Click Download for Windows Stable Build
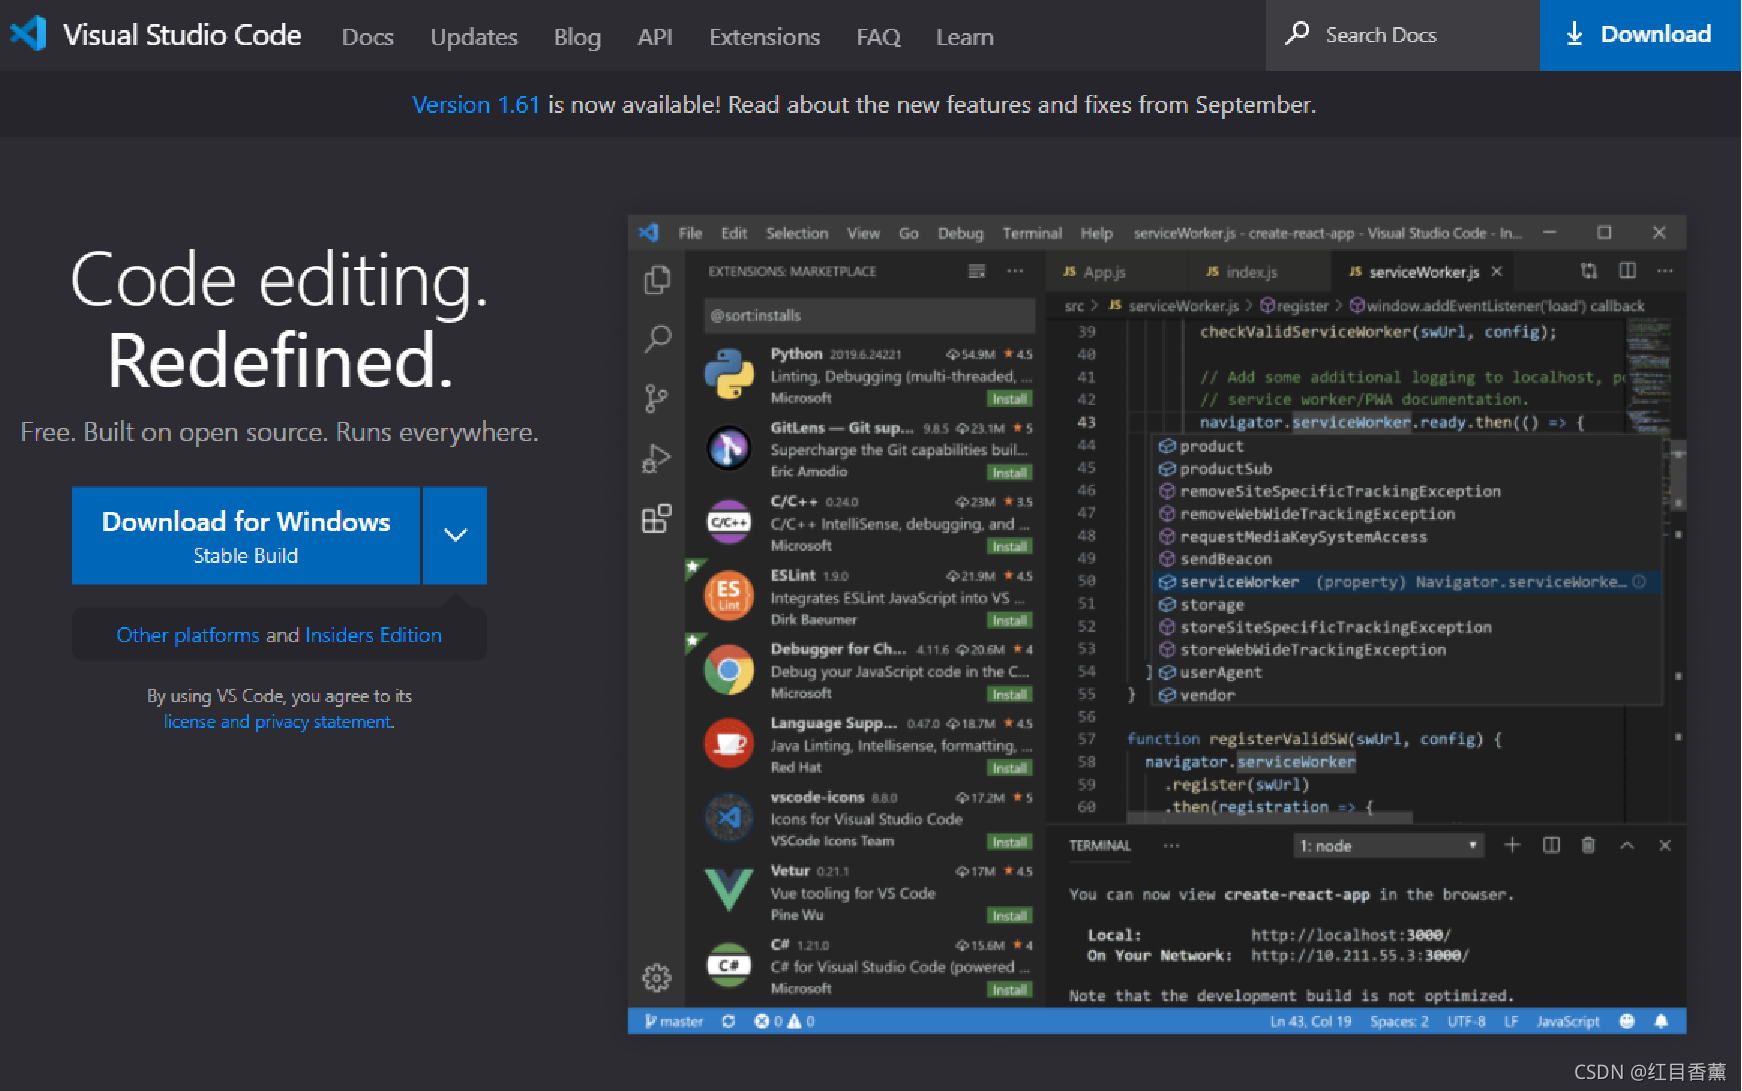Image resolution: width=1742 pixels, height=1091 pixels. click(x=246, y=535)
